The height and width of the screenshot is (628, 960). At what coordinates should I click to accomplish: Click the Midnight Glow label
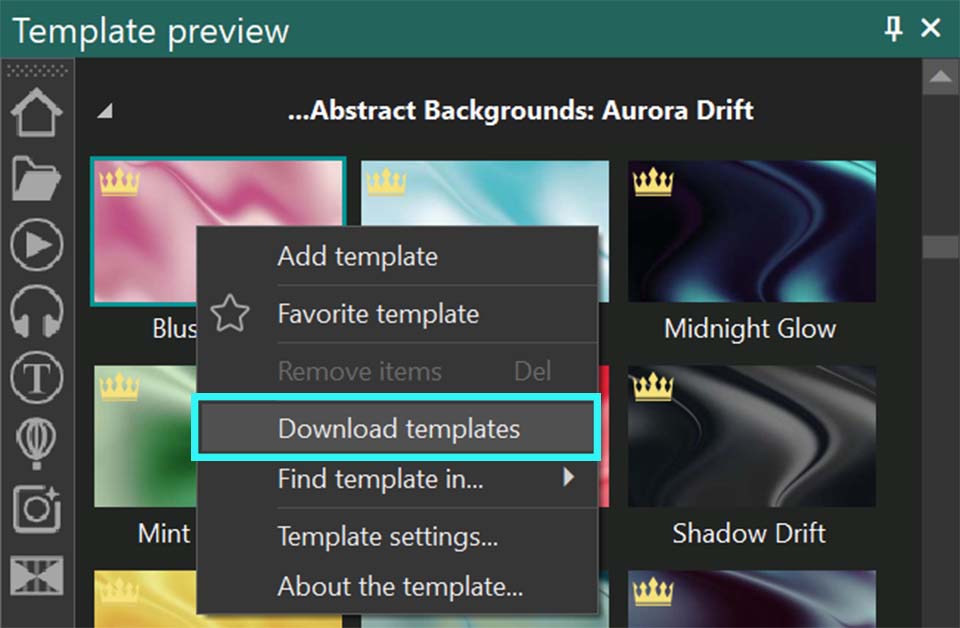pos(750,329)
